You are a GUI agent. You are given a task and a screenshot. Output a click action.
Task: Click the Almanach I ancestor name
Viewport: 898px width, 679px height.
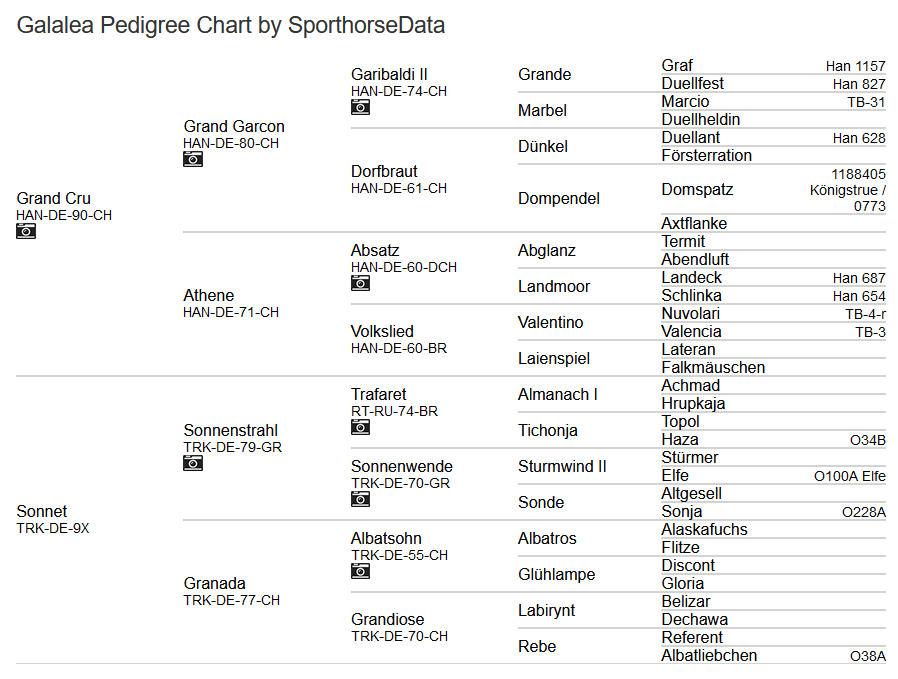click(558, 395)
